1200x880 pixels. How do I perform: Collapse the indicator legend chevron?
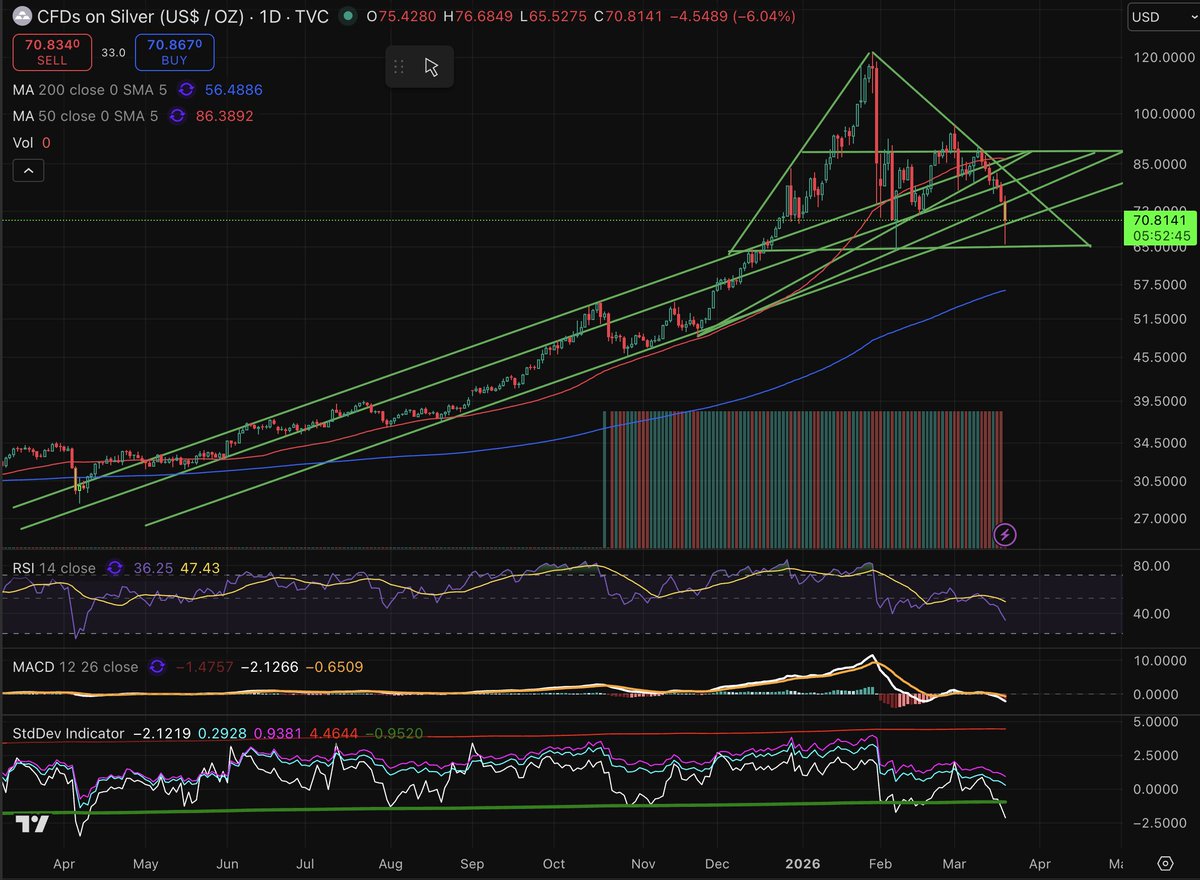28,171
